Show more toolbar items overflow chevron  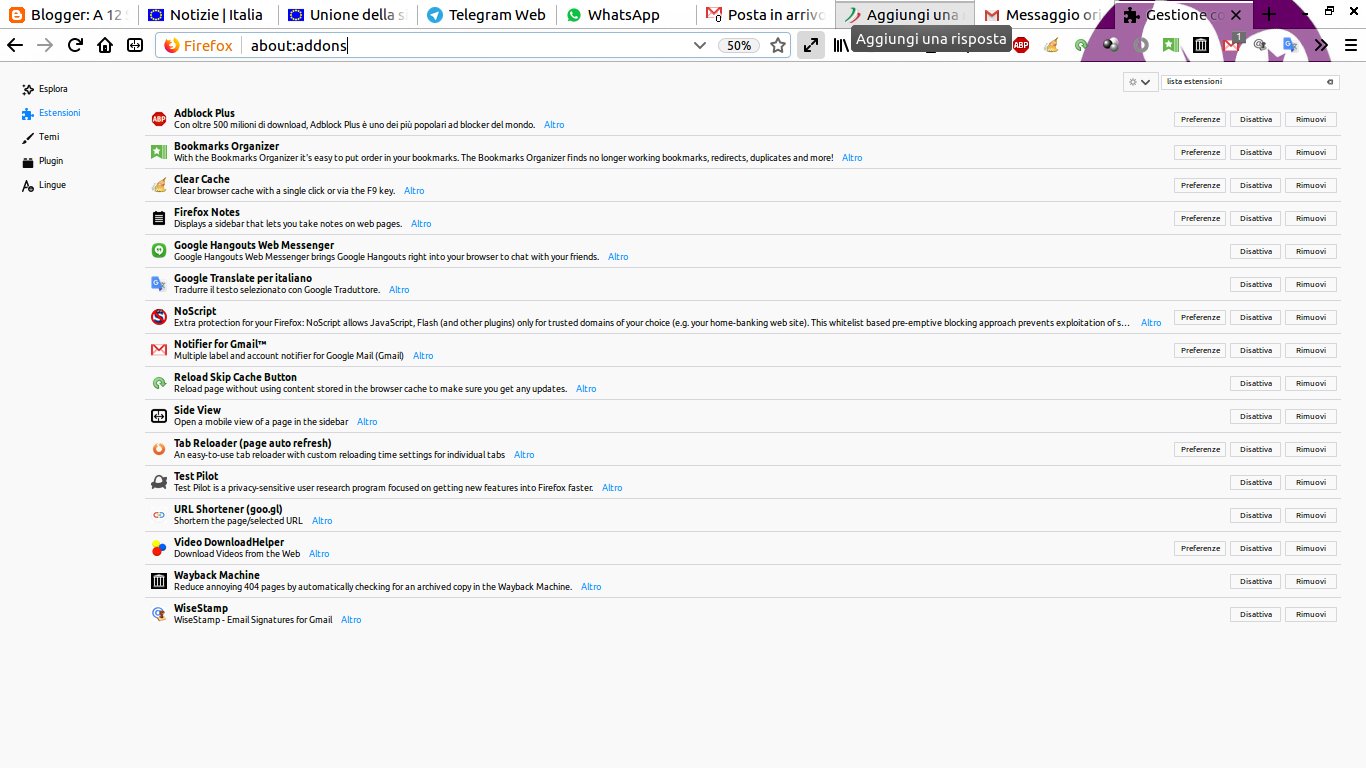click(x=1321, y=45)
